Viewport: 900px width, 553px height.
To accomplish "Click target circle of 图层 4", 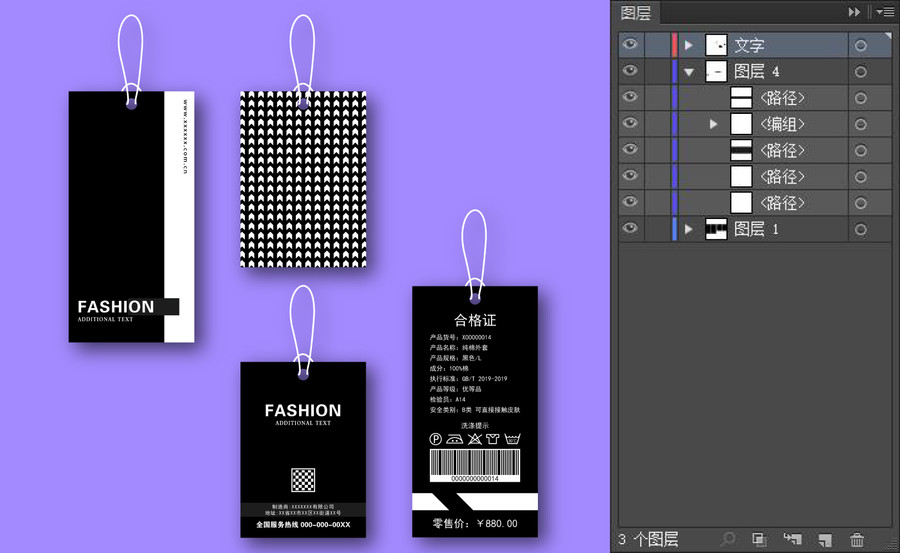I will point(860,72).
